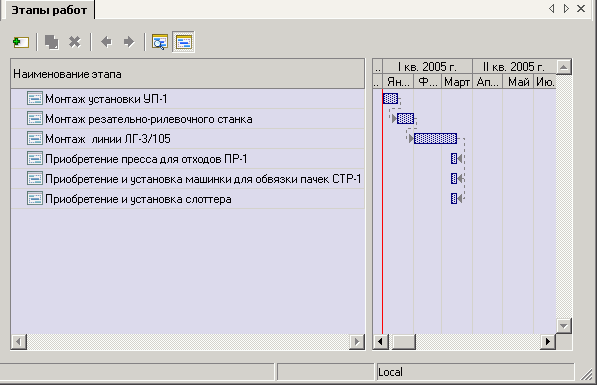Click next tab arrow at top right

point(566,8)
